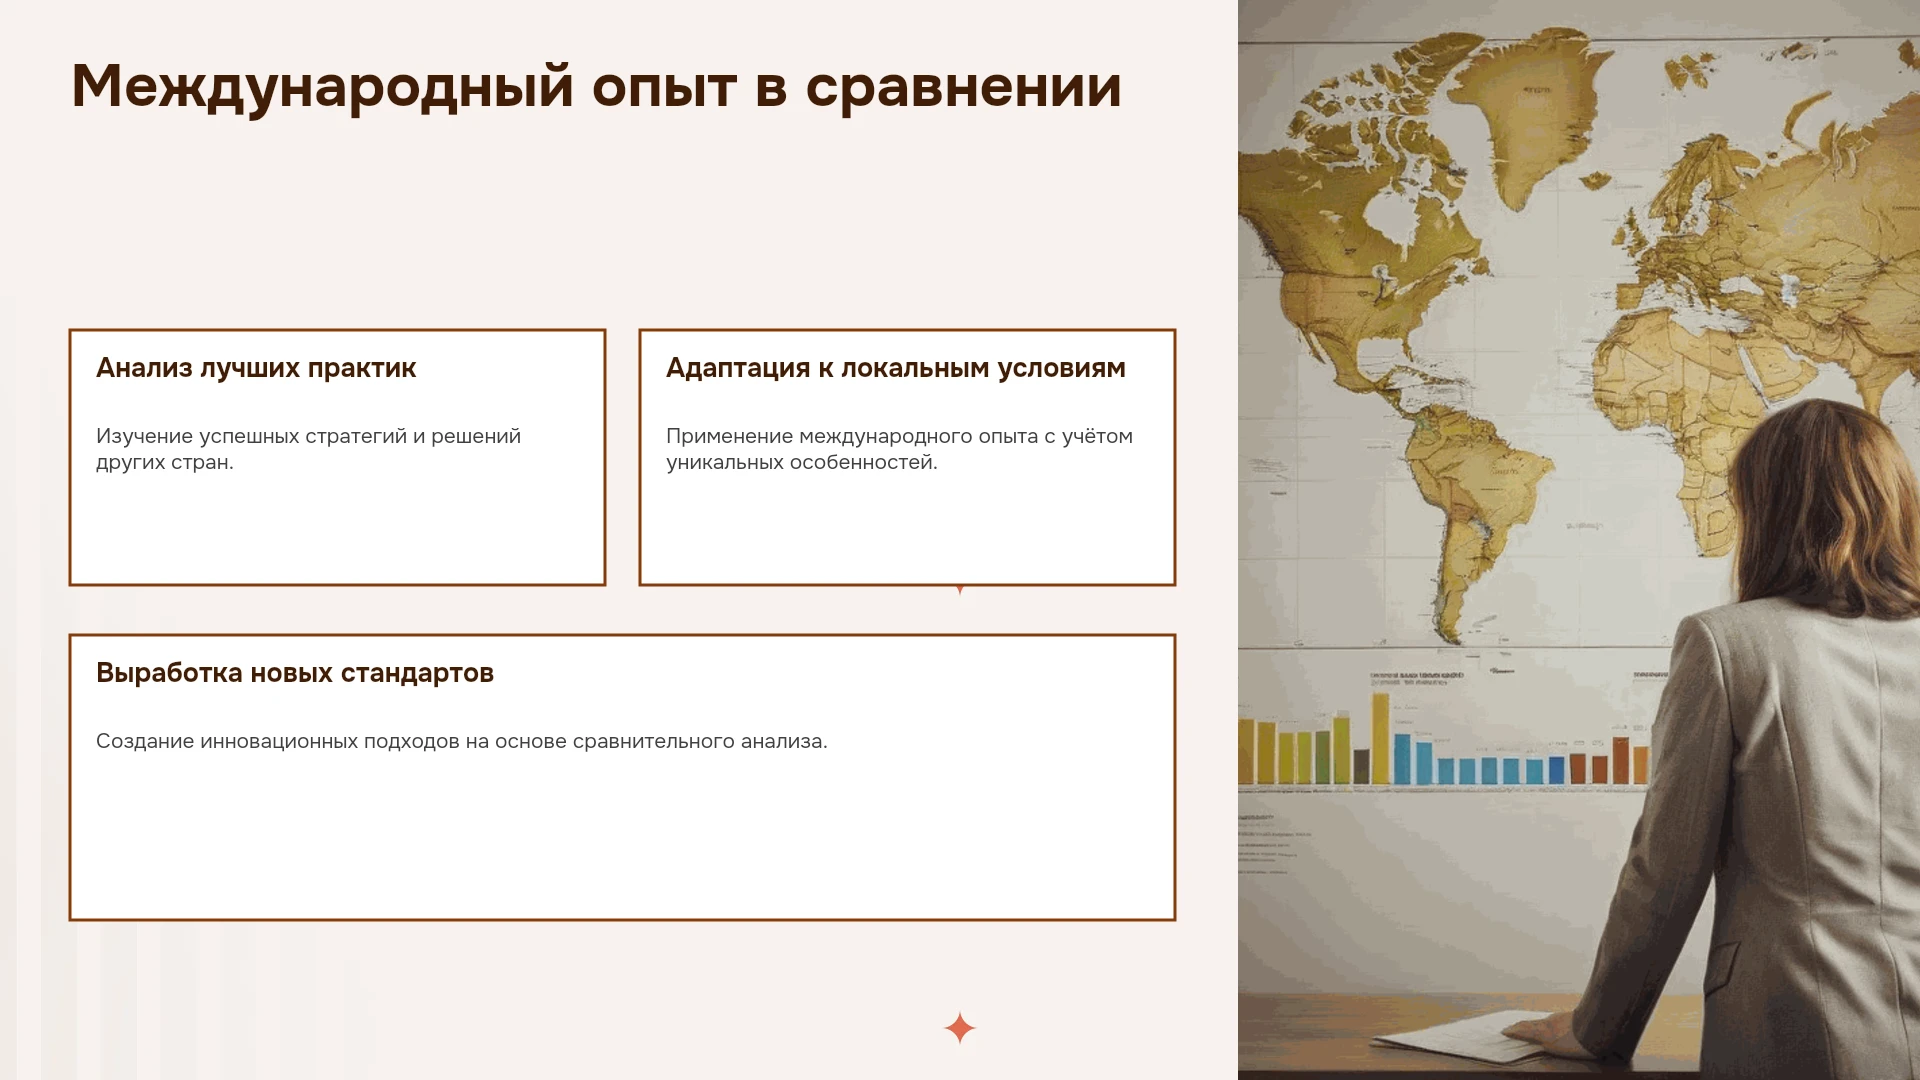Screen dimensions: 1920x1080
Task: Click the text других стран in first card
Action: pyautogui.click(x=163, y=462)
